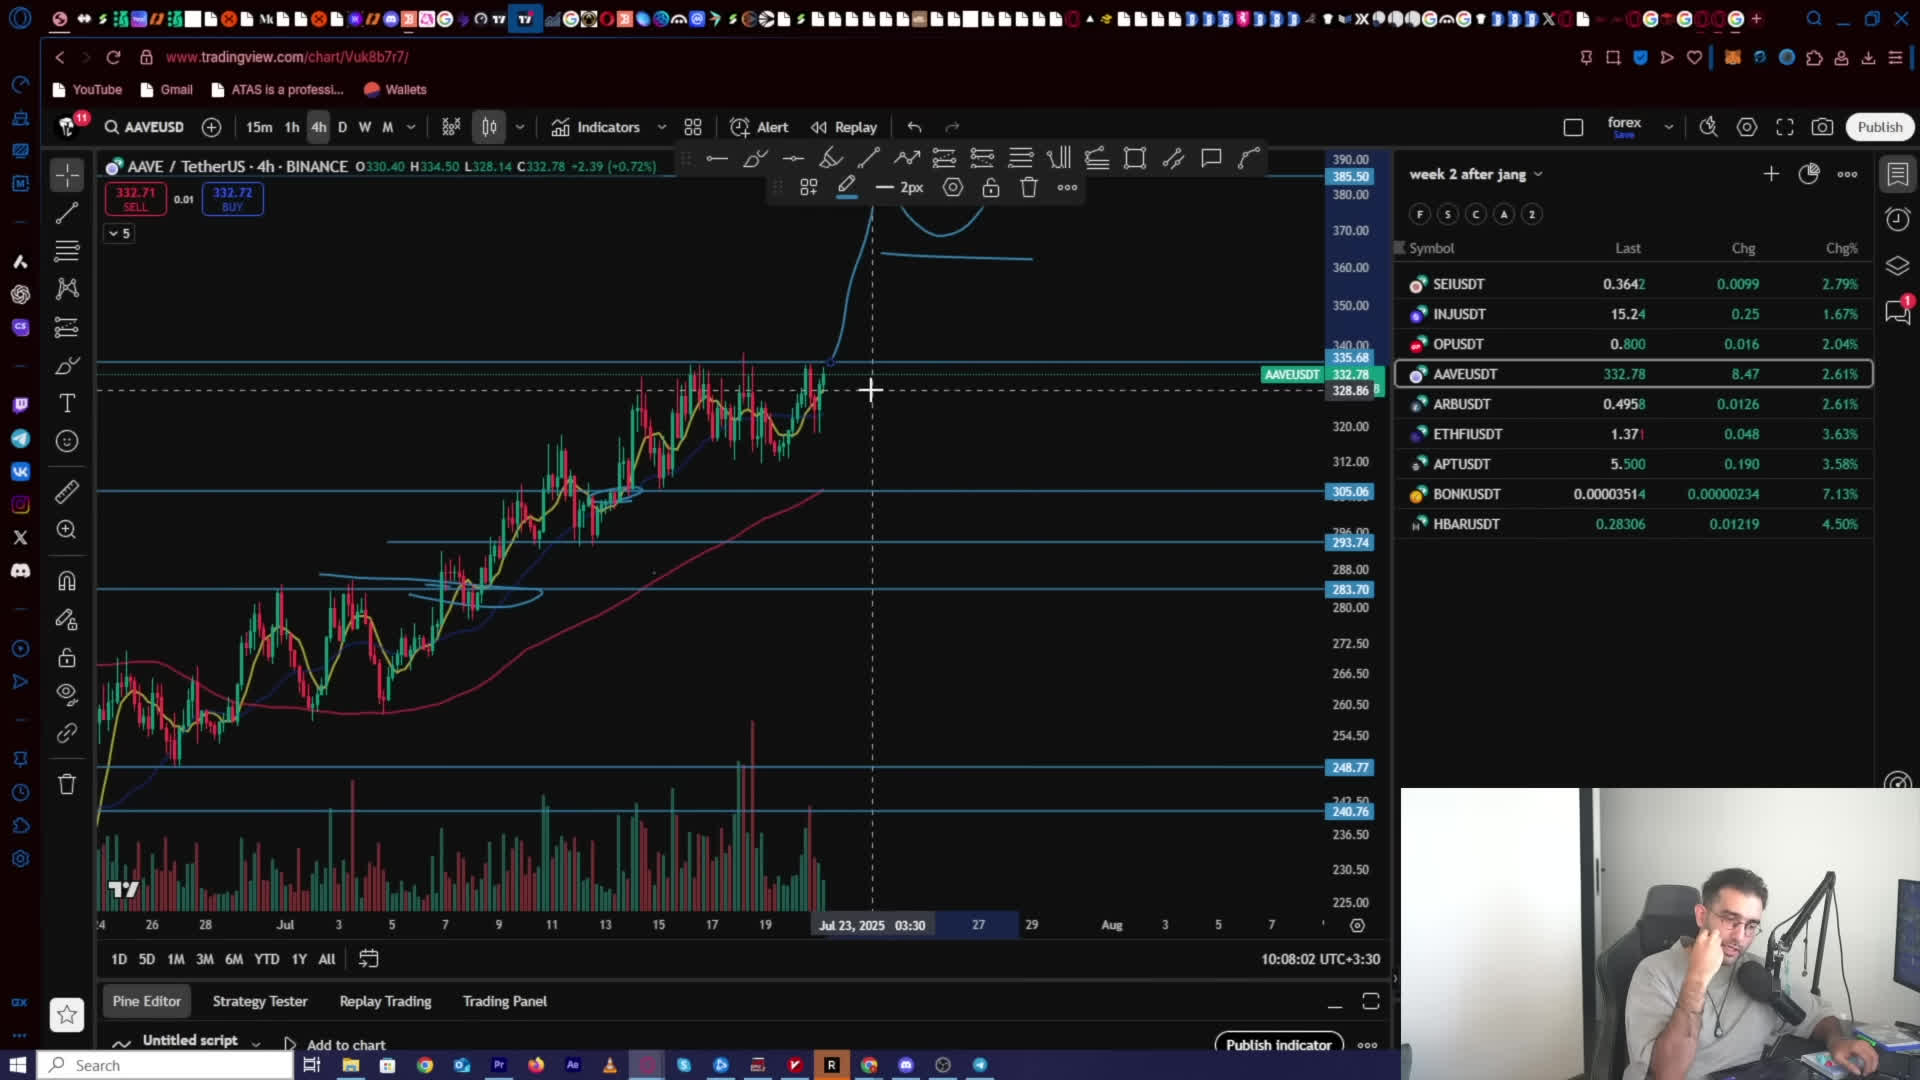The width and height of the screenshot is (1920, 1080).
Task: Open the candle chart type selector
Action: click(489, 127)
